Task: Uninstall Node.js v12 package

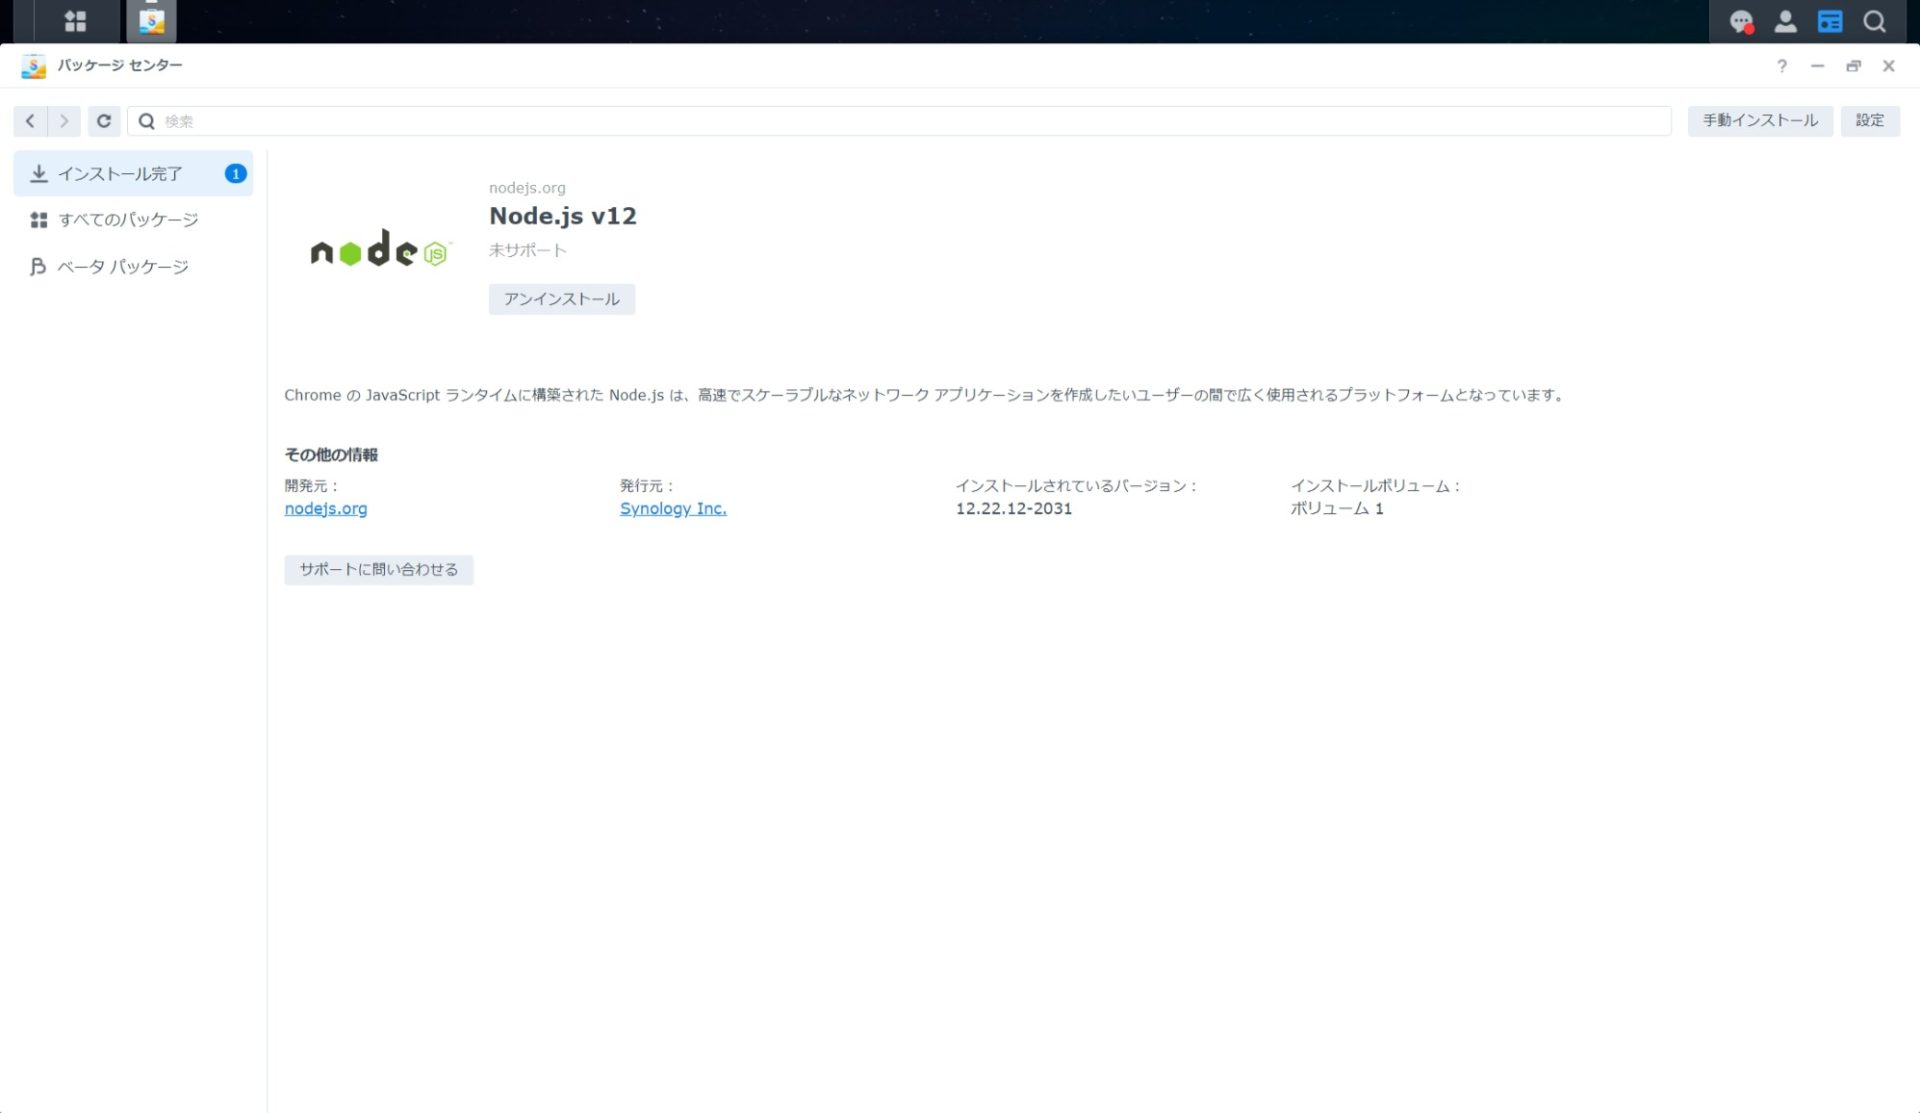Action: click(x=561, y=298)
